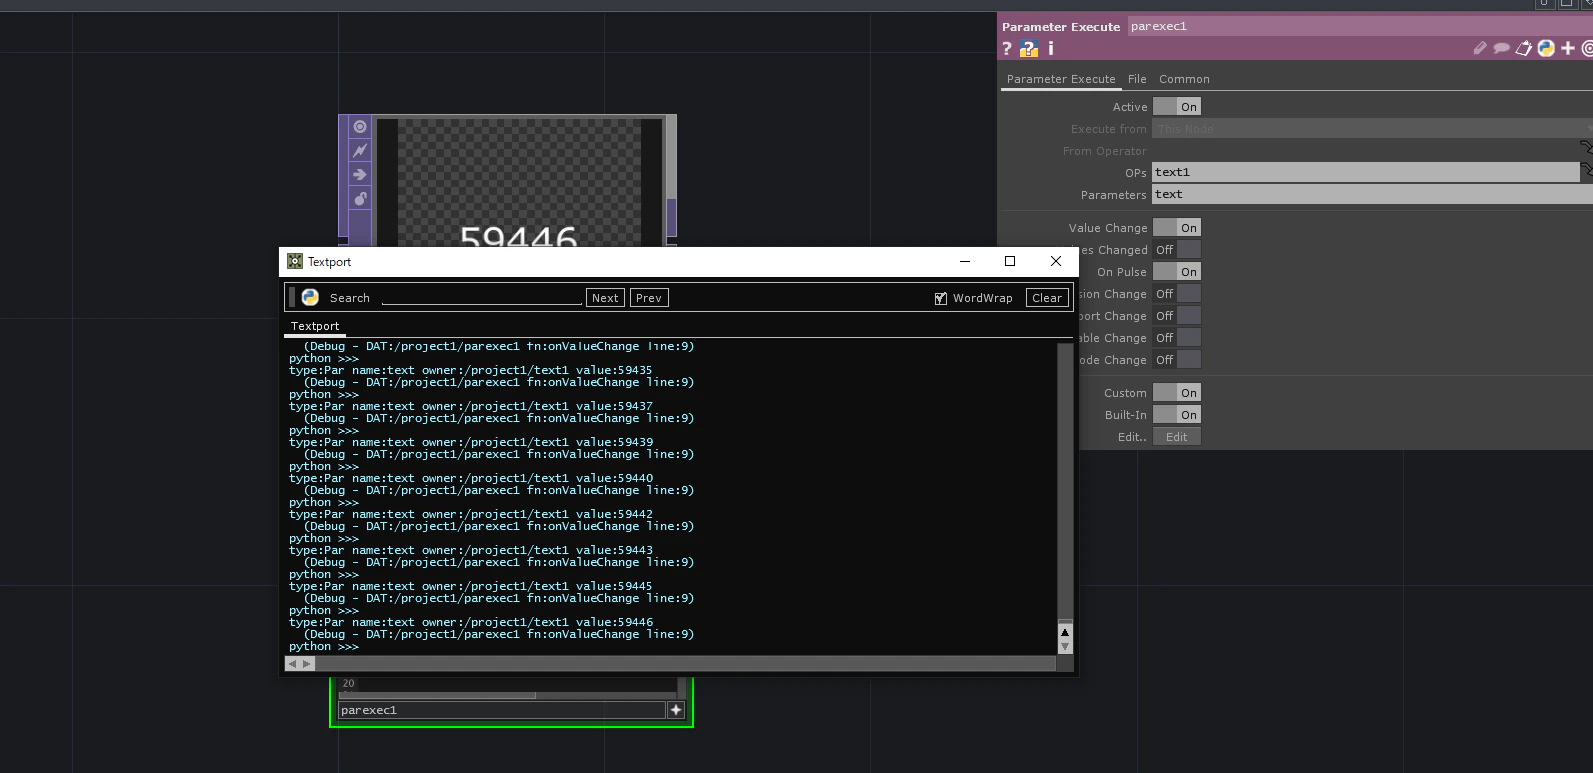Toggle the able Change switch showing Off

[1177, 338]
